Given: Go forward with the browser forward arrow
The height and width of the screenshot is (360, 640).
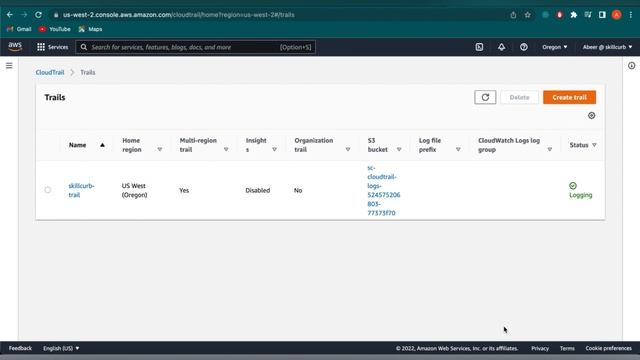Looking at the screenshot, I should point(24,15).
